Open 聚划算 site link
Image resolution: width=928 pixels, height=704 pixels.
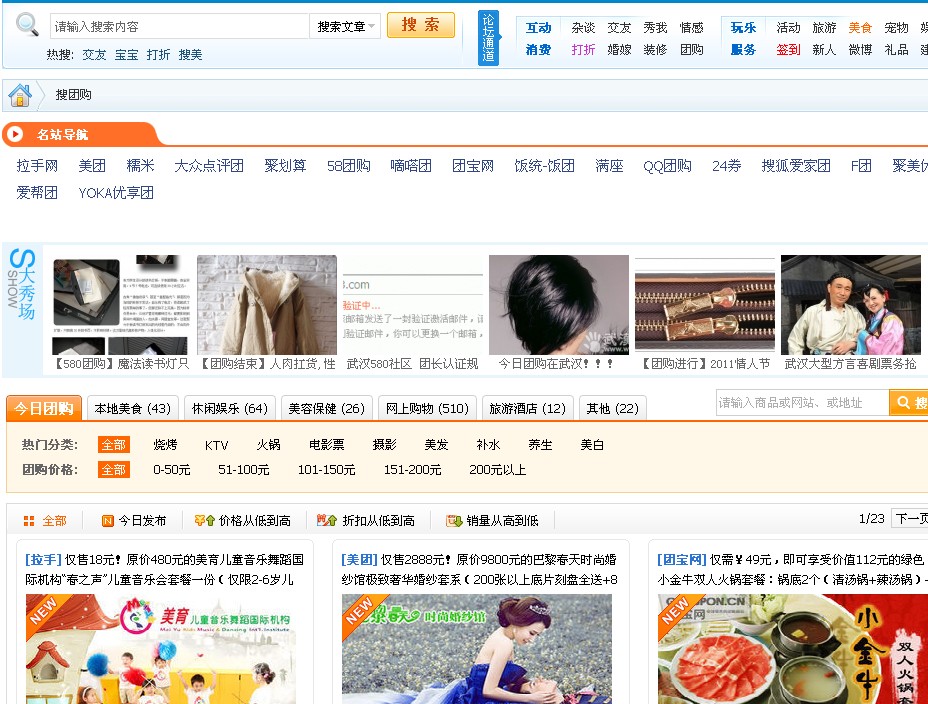tap(285, 166)
